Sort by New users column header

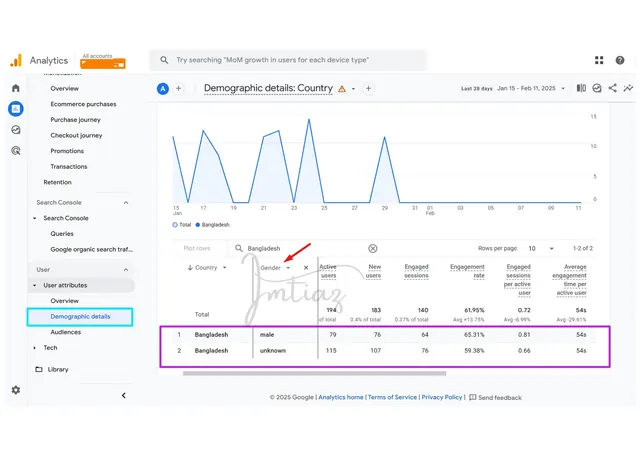pos(373,271)
